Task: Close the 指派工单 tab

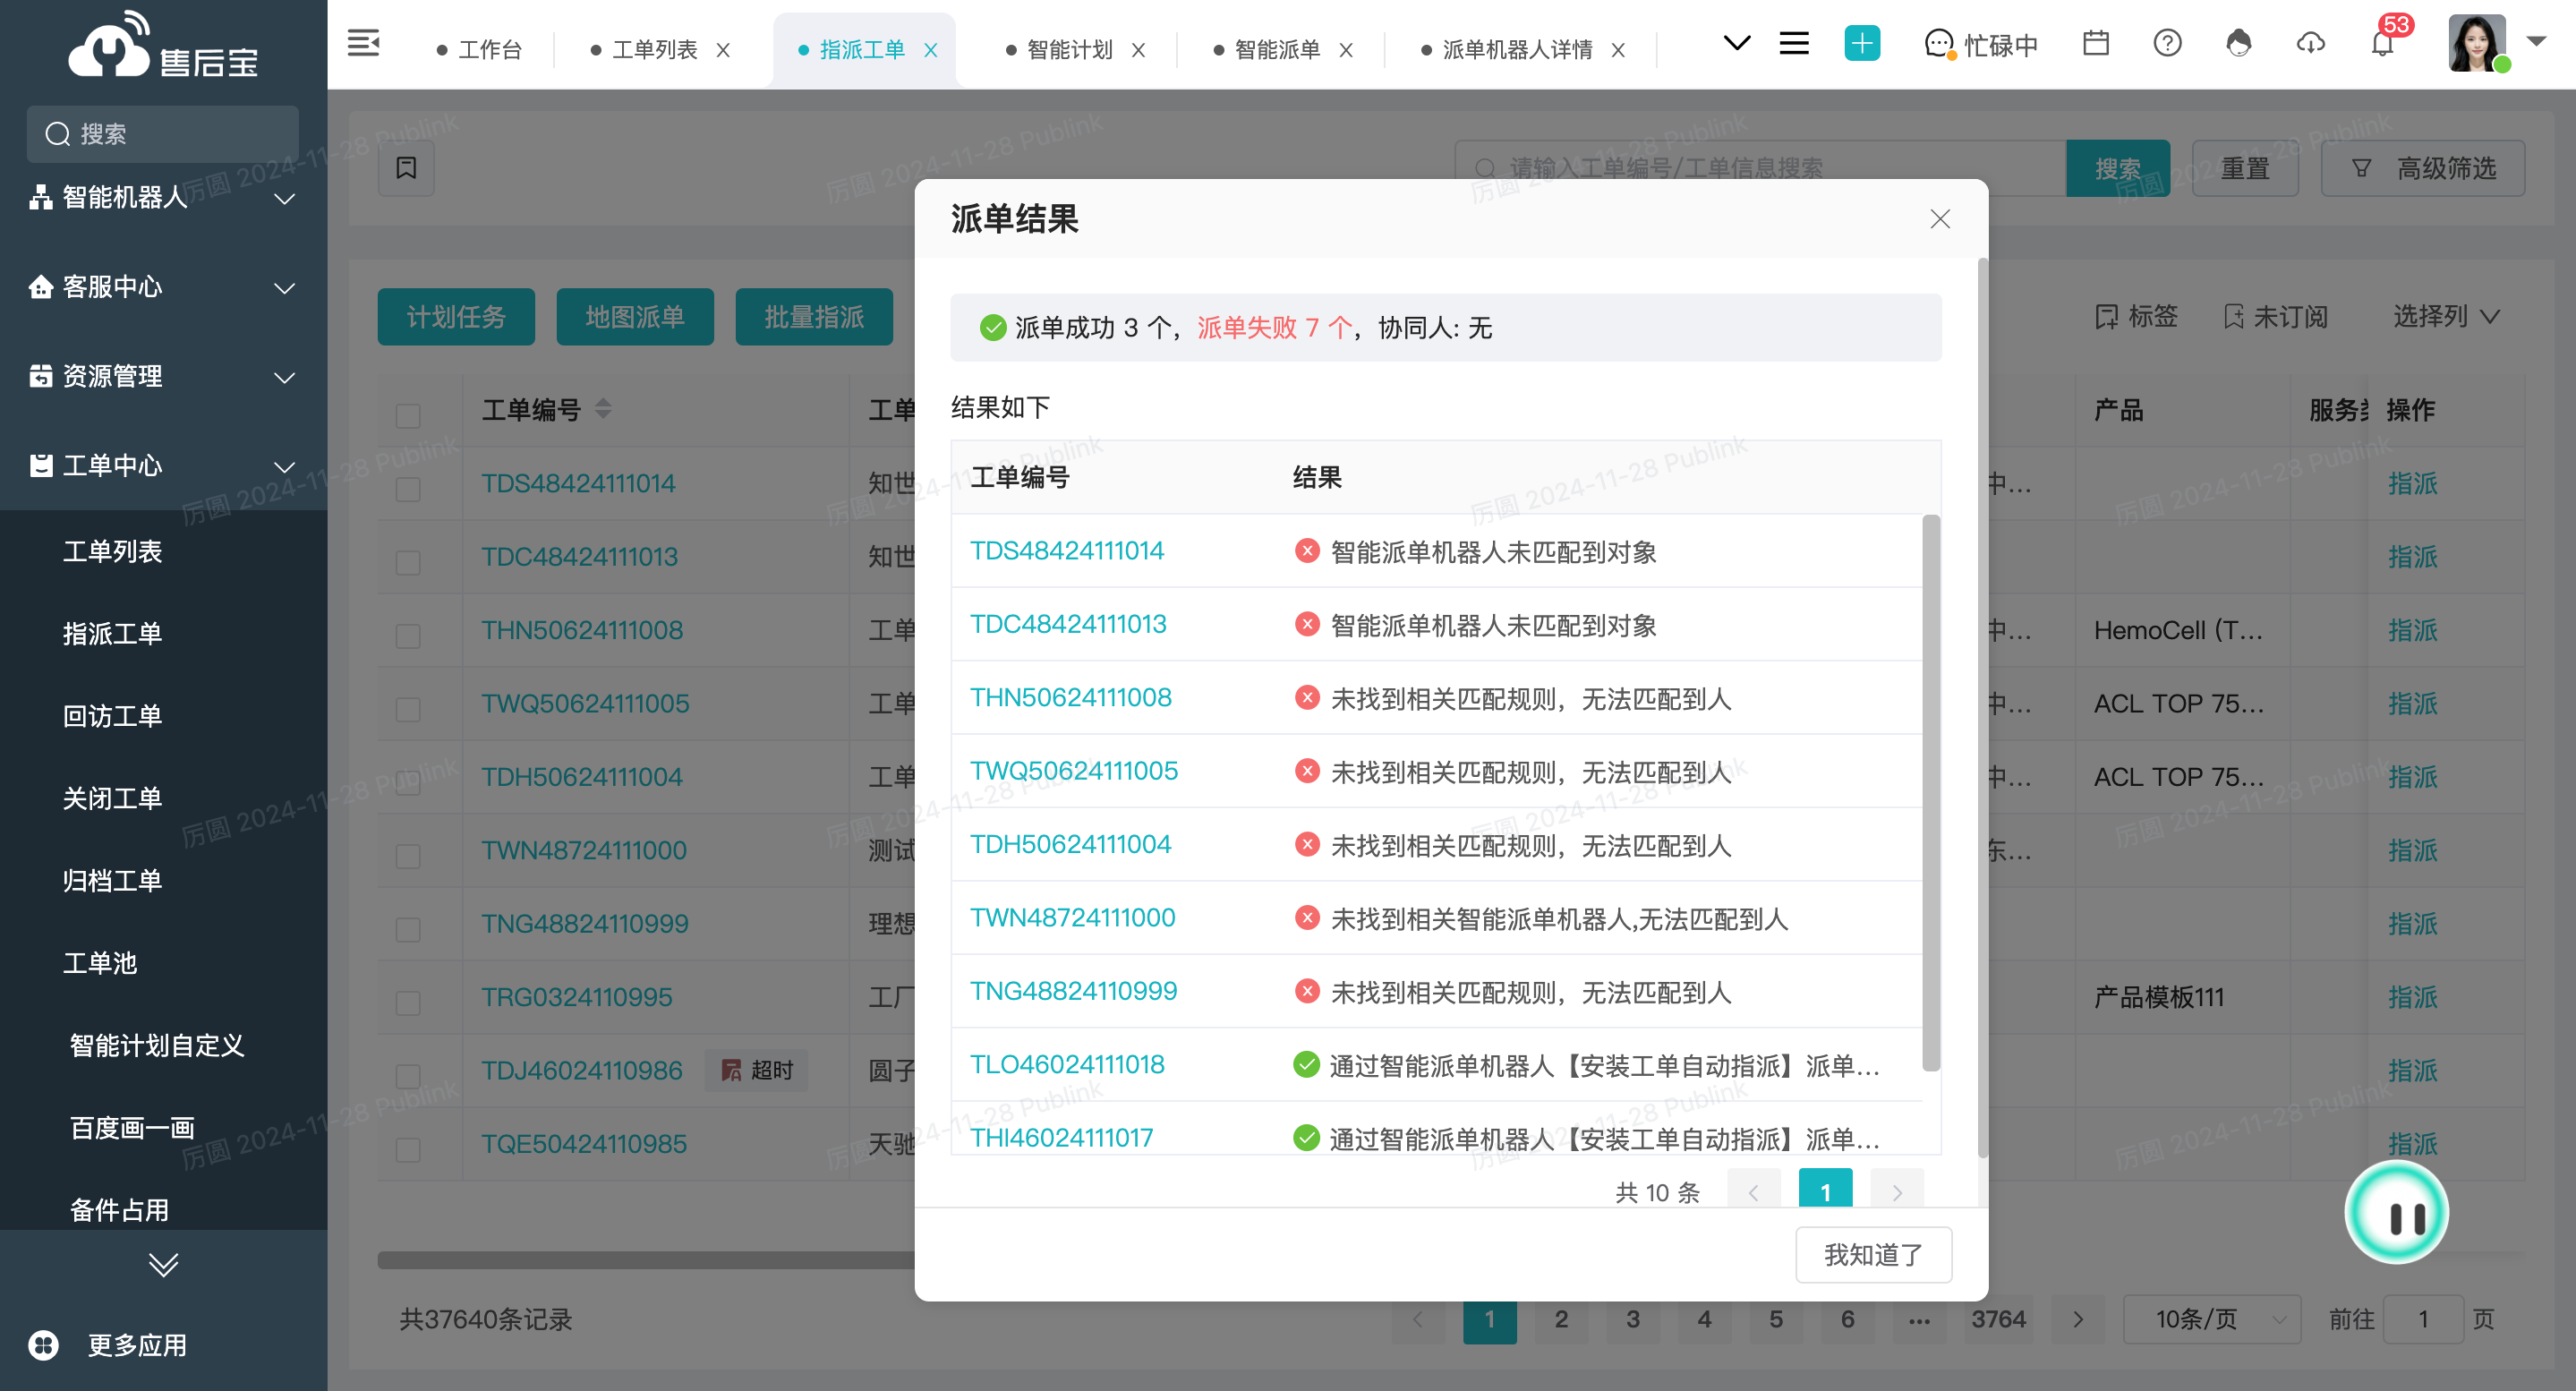Action: pyautogui.click(x=931, y=50)
